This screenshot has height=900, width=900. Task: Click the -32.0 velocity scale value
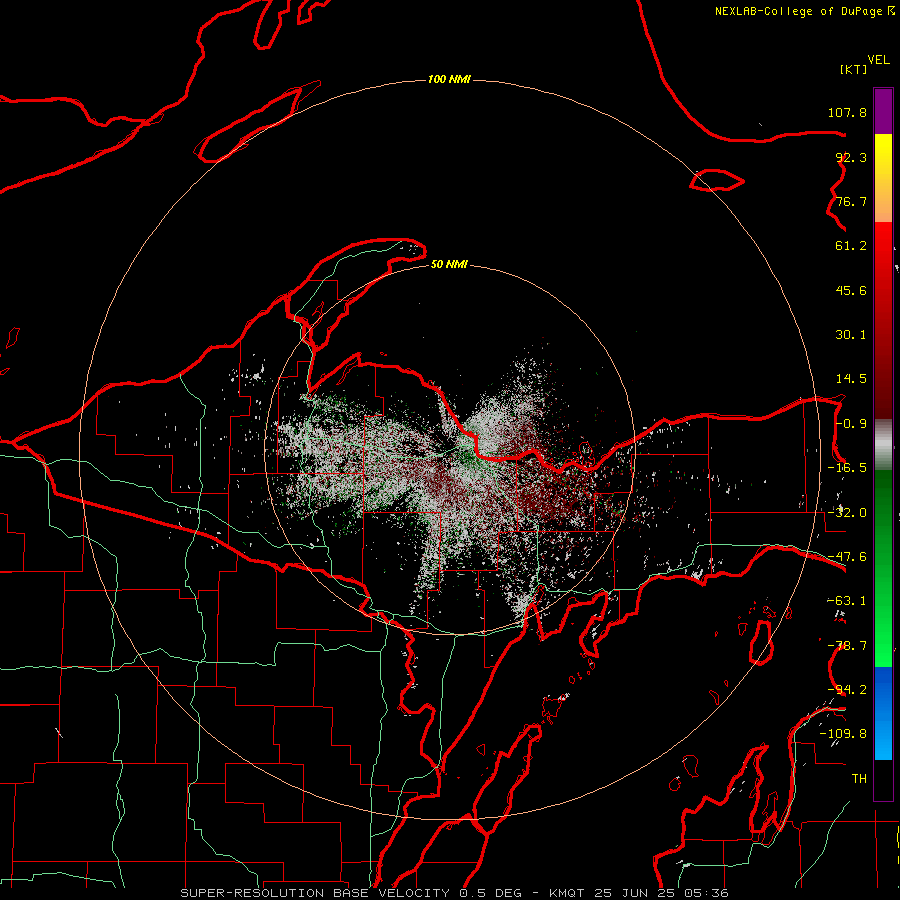[x=847, y=513]
